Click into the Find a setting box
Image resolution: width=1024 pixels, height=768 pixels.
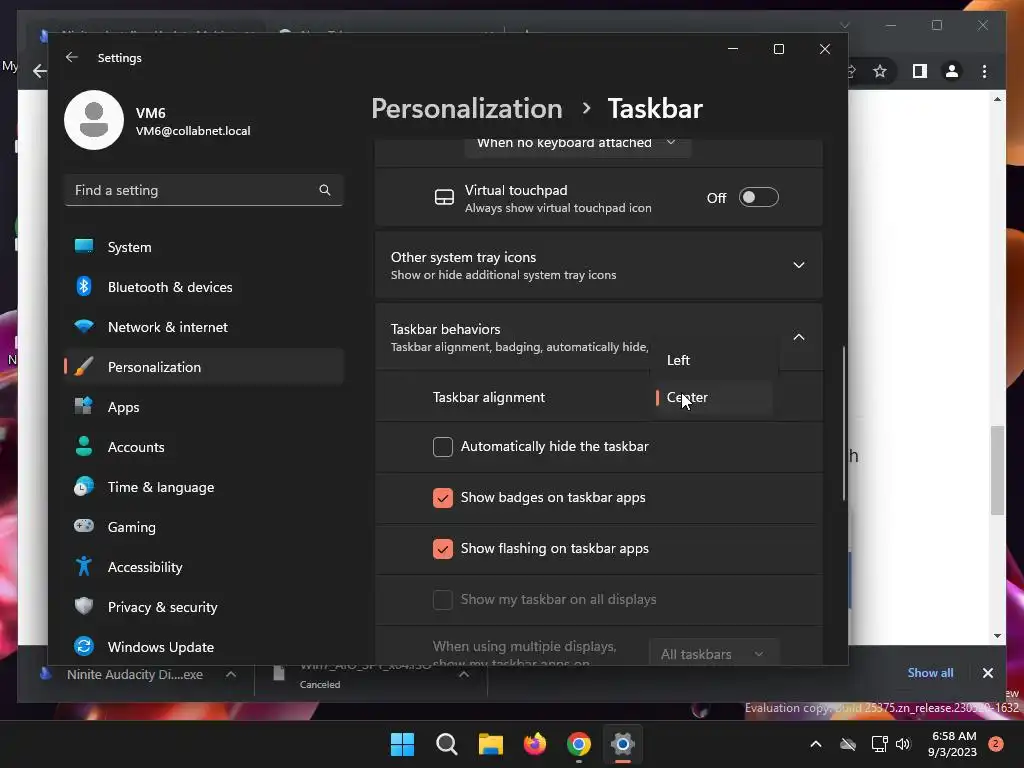204,190
